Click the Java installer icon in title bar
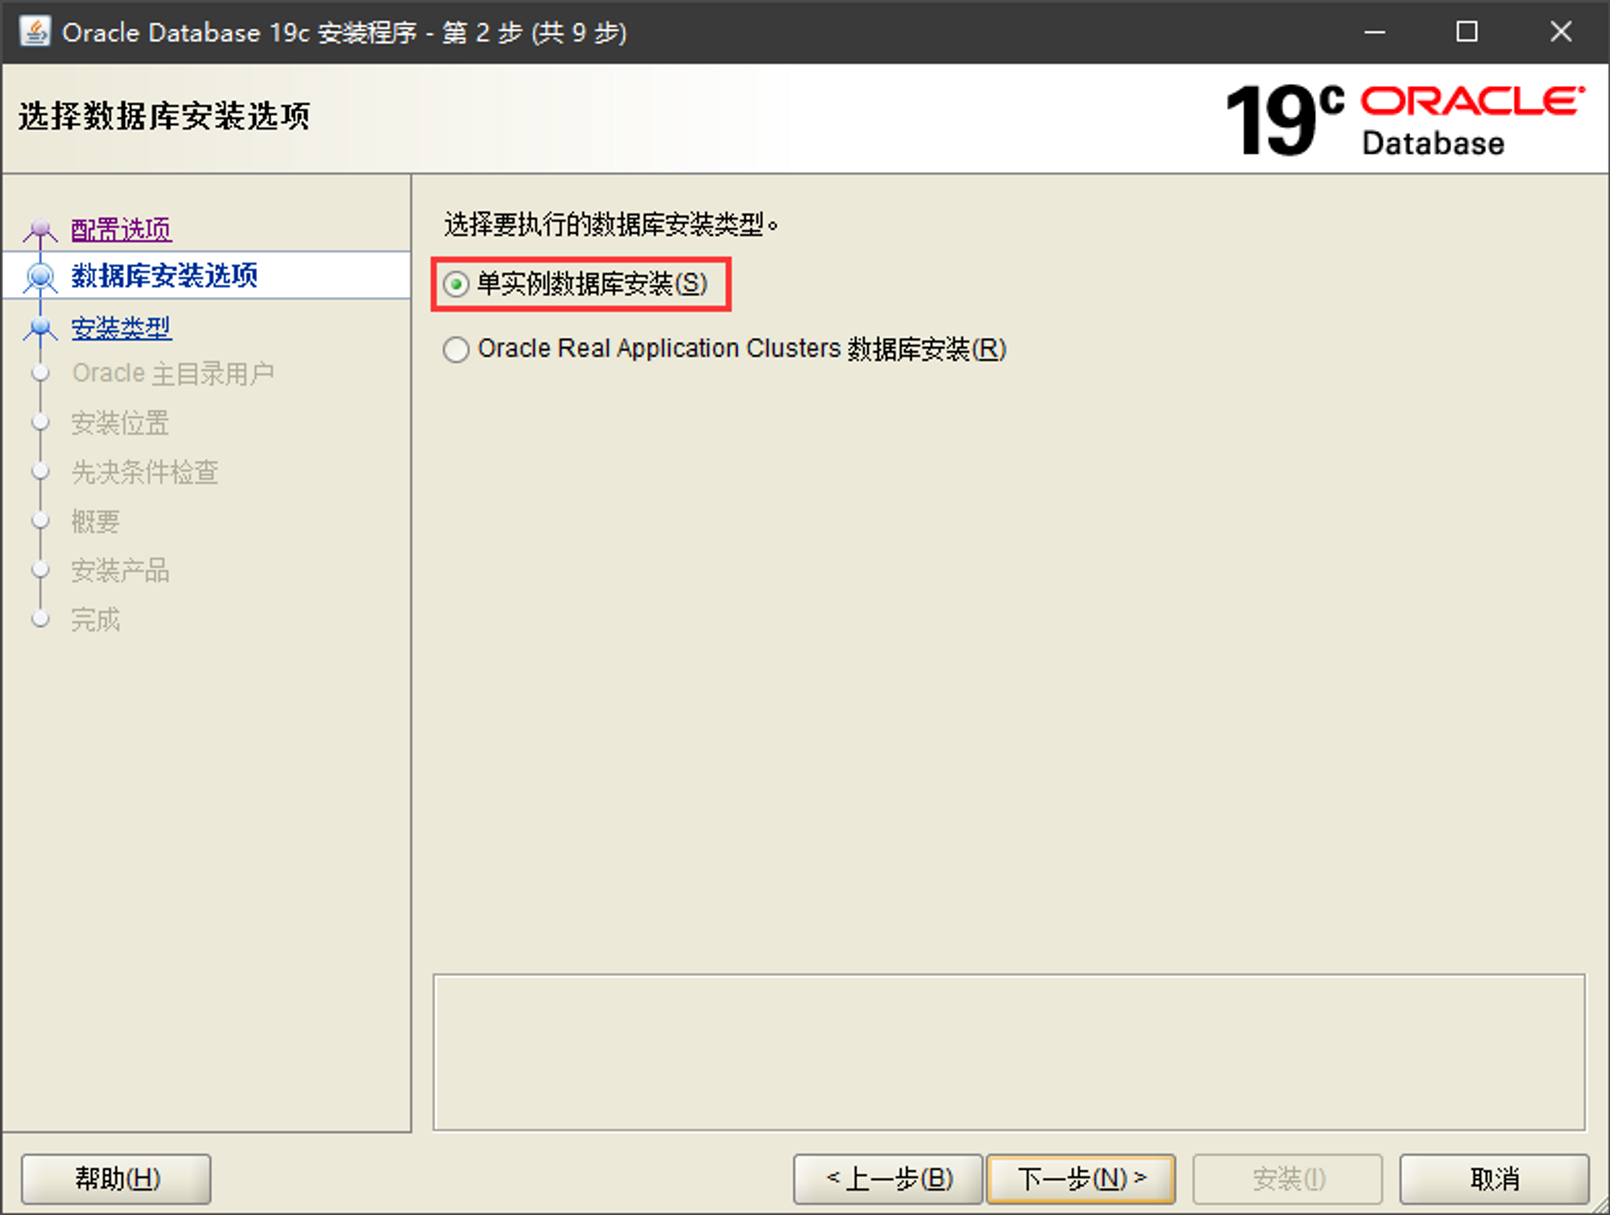1610x1215 pixels. (x=35, y=32)
